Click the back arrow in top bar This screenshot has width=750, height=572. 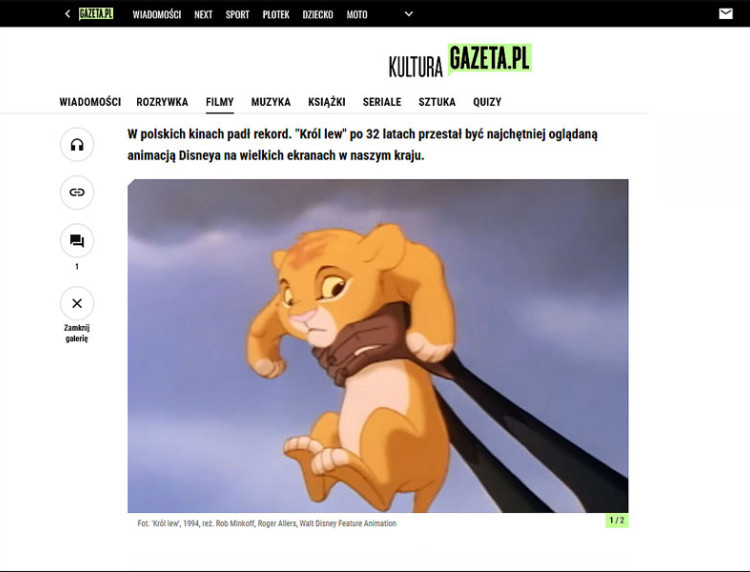click(68, 14)
